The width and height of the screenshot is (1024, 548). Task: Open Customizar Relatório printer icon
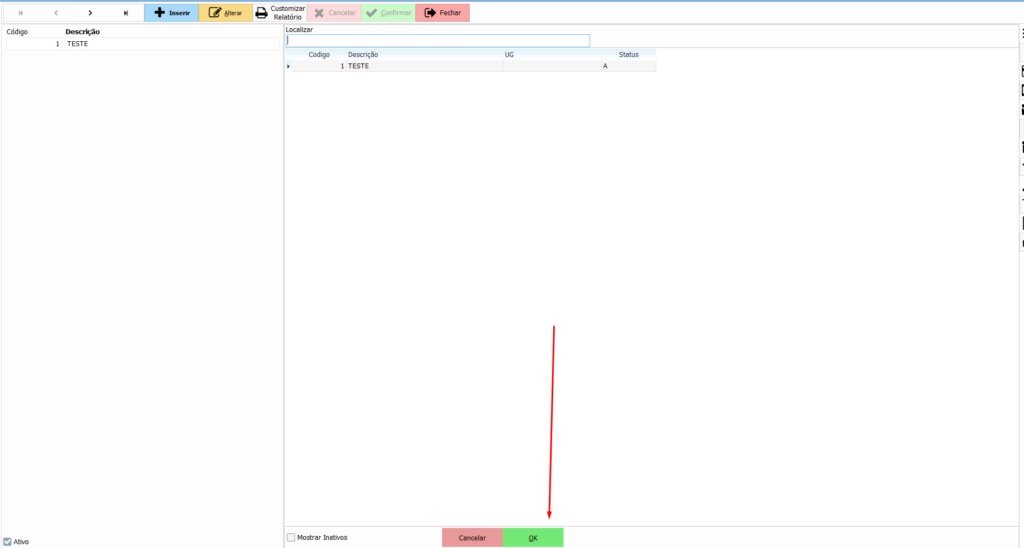[x=262, y=13]
